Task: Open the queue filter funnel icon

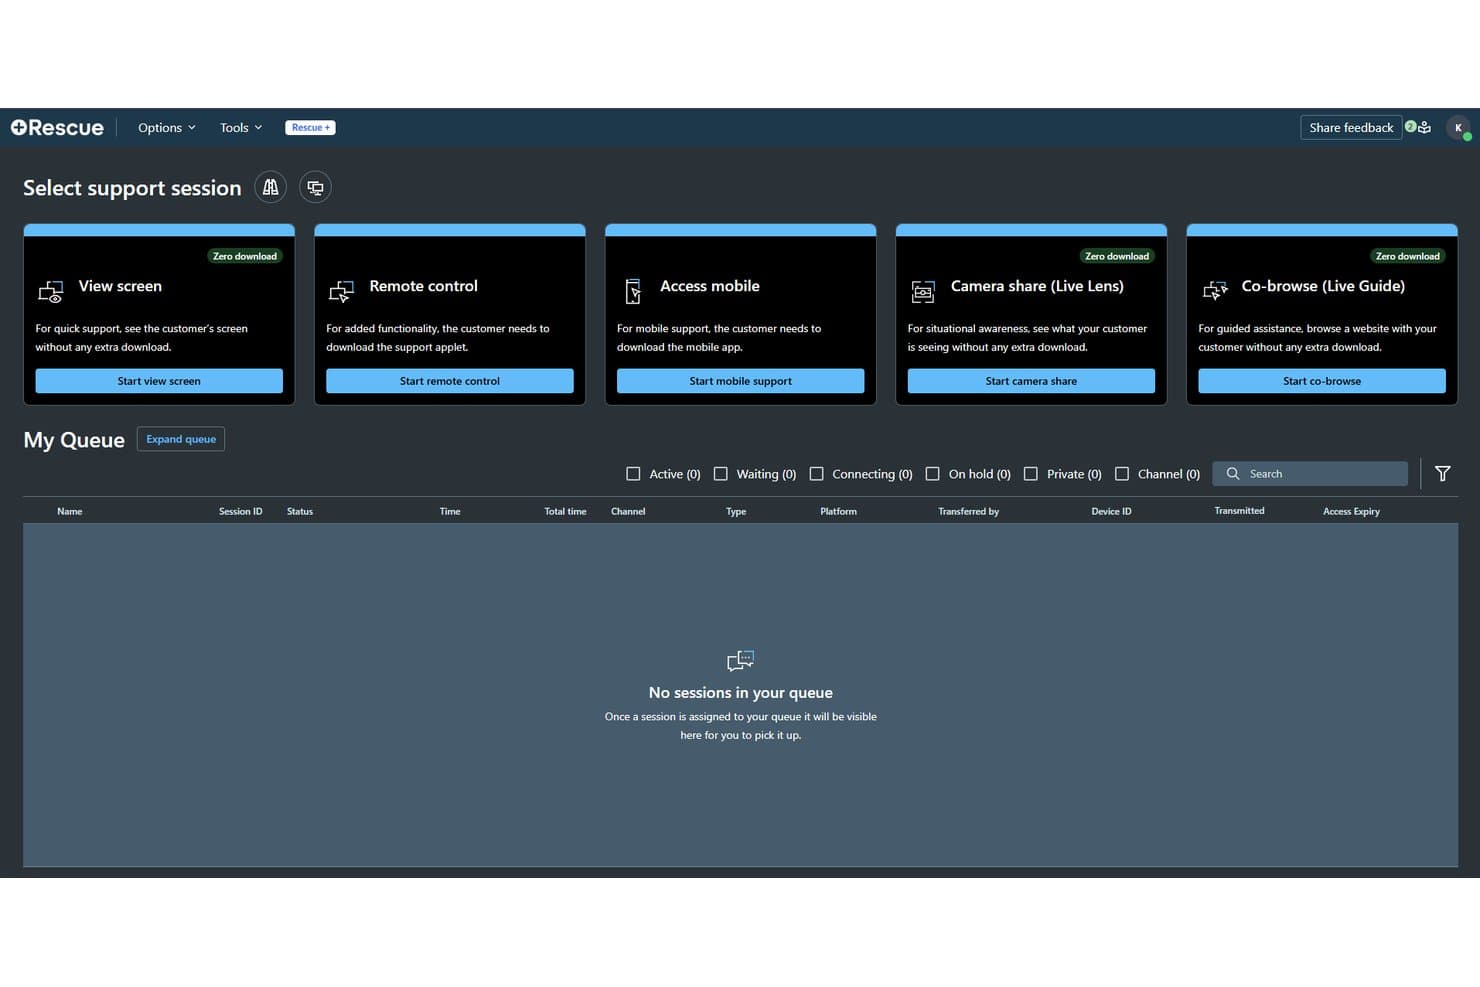Action: click(x=1442, y=474)
